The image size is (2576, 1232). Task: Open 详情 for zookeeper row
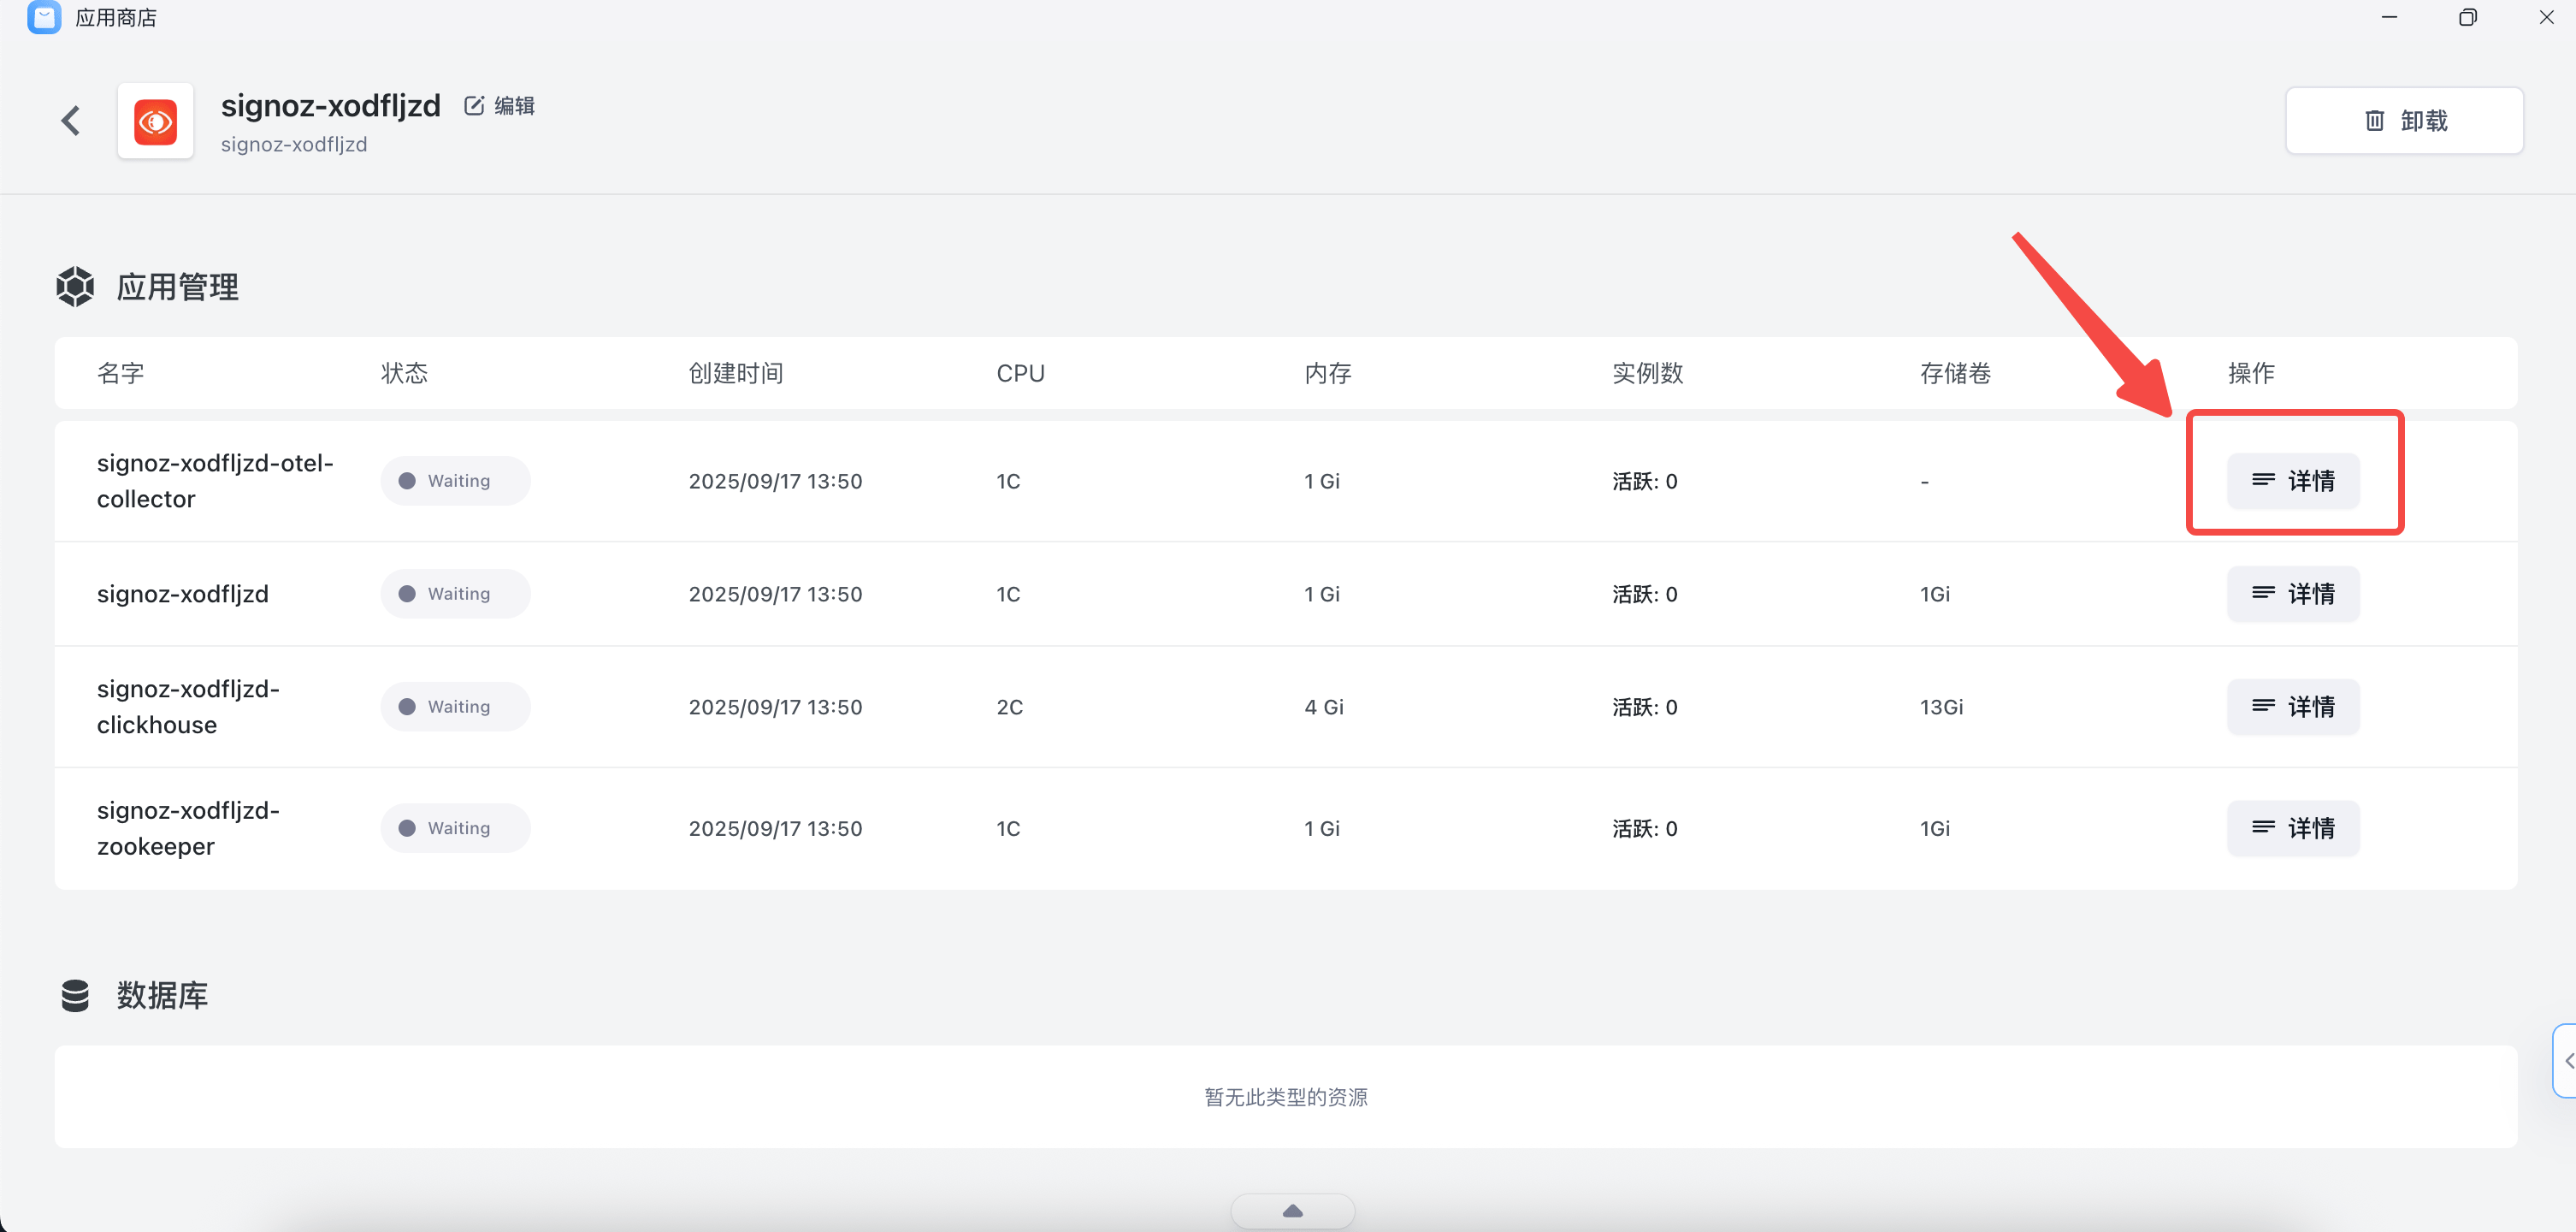(x=2292, y=828)
